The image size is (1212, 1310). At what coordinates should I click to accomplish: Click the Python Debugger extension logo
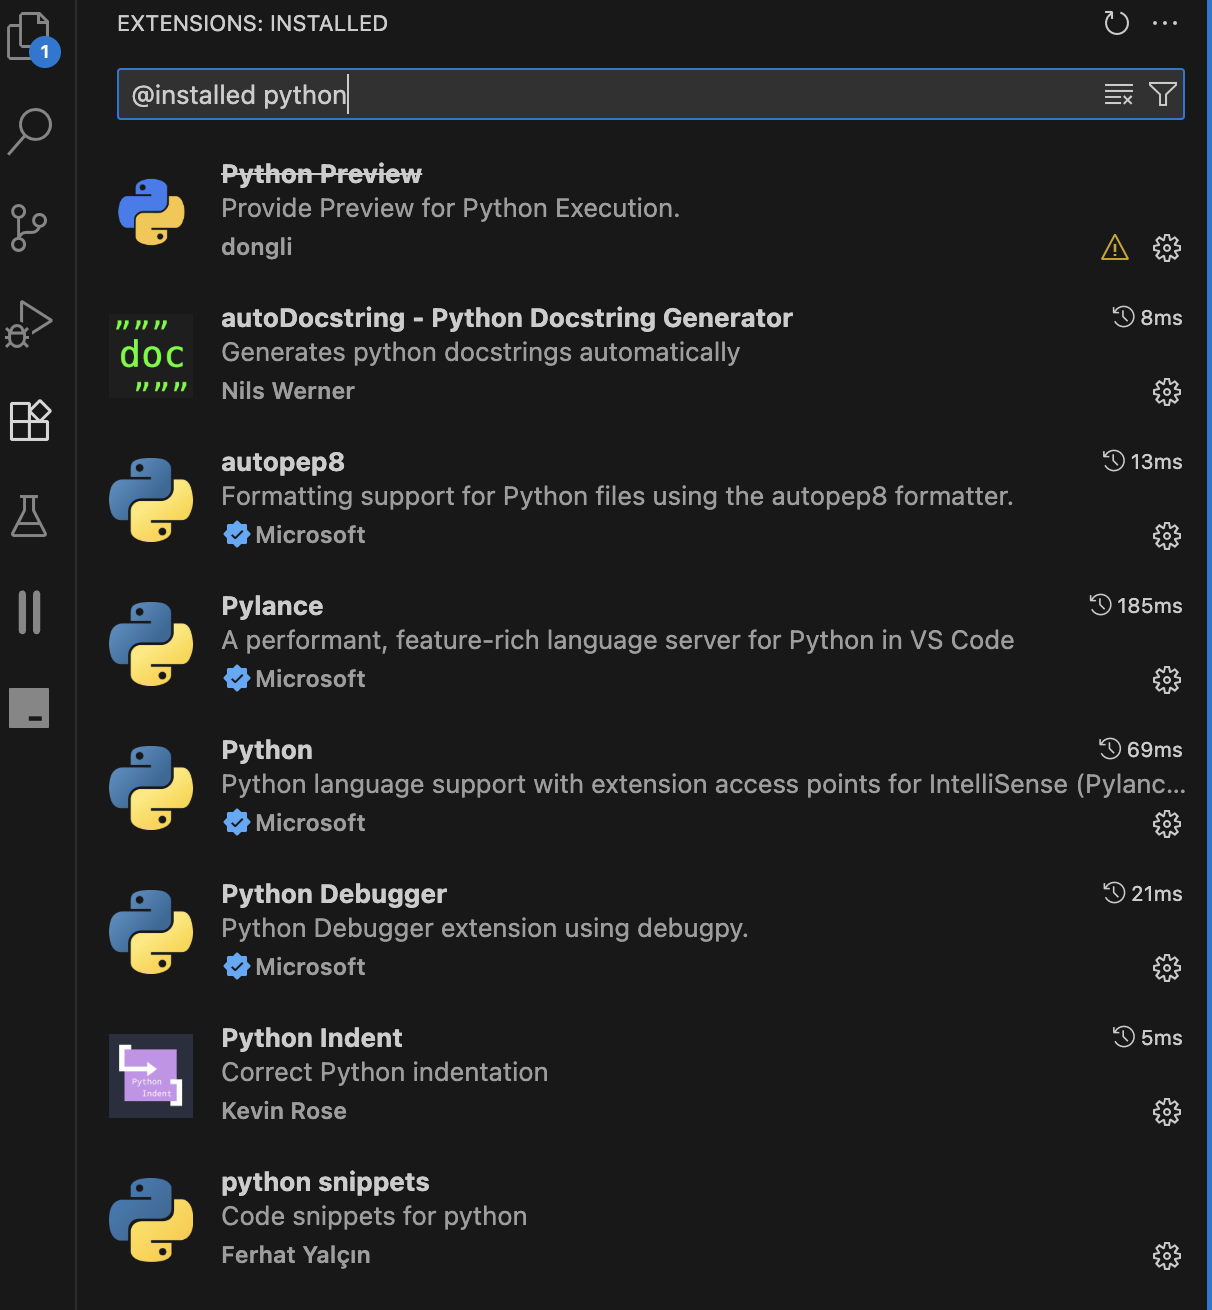tap(151, 932)
